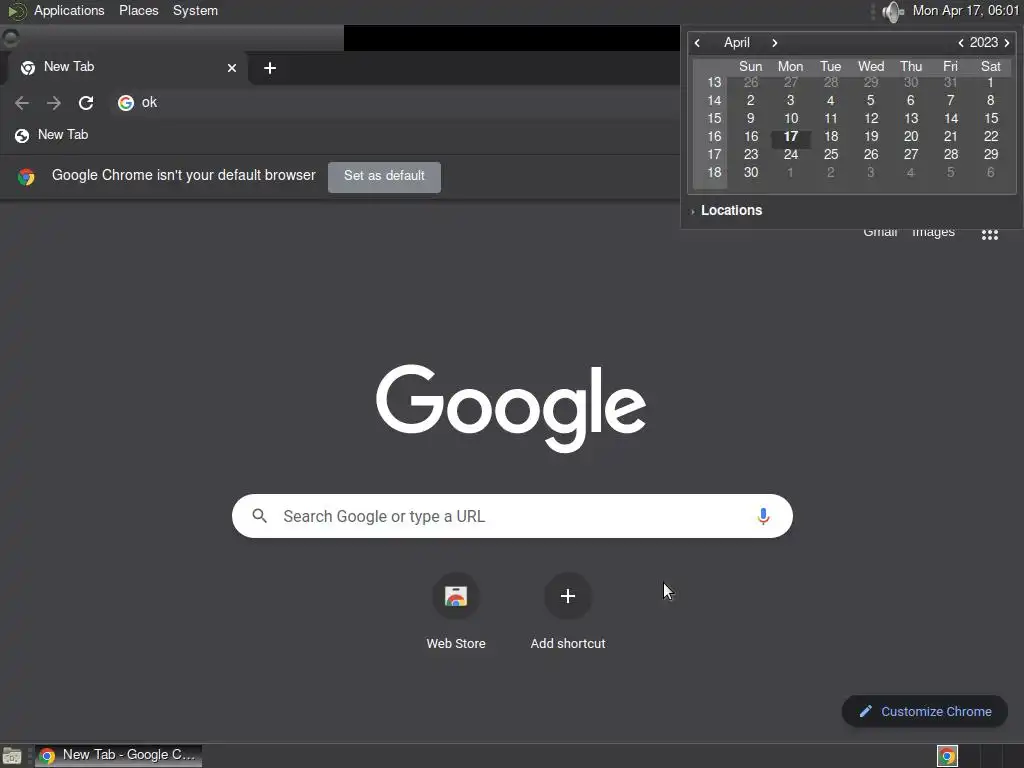Open the Images link
Screen dimensions: 1024x768
[933, 232]
